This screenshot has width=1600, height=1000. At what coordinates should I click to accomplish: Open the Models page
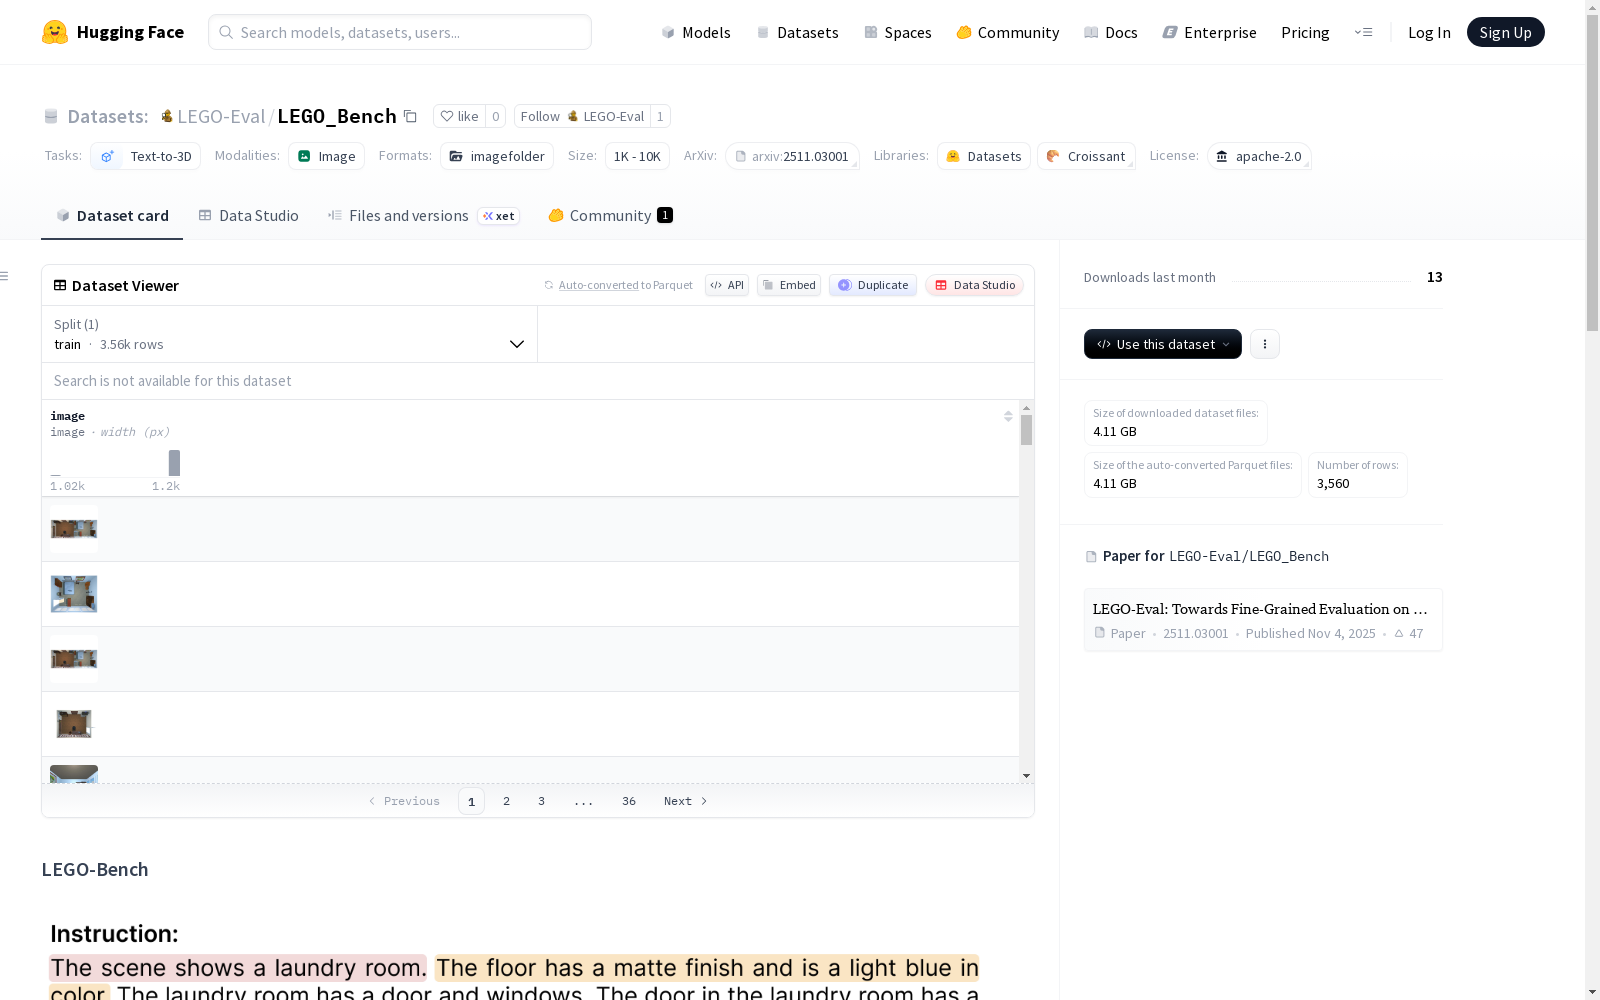[x=696, y=32]
